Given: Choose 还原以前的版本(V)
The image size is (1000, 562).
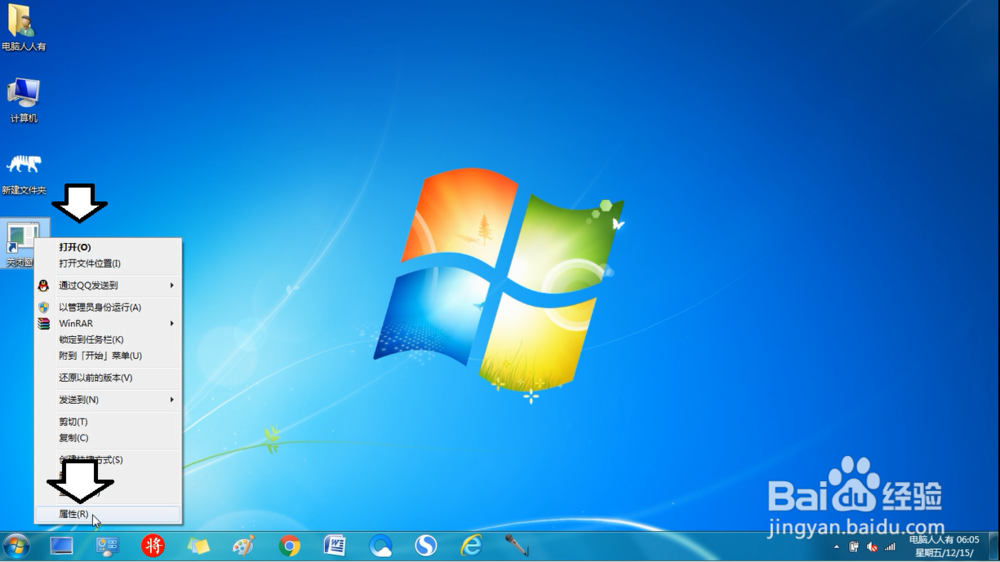Looking at the screenshot, I should tap(108, 378).
